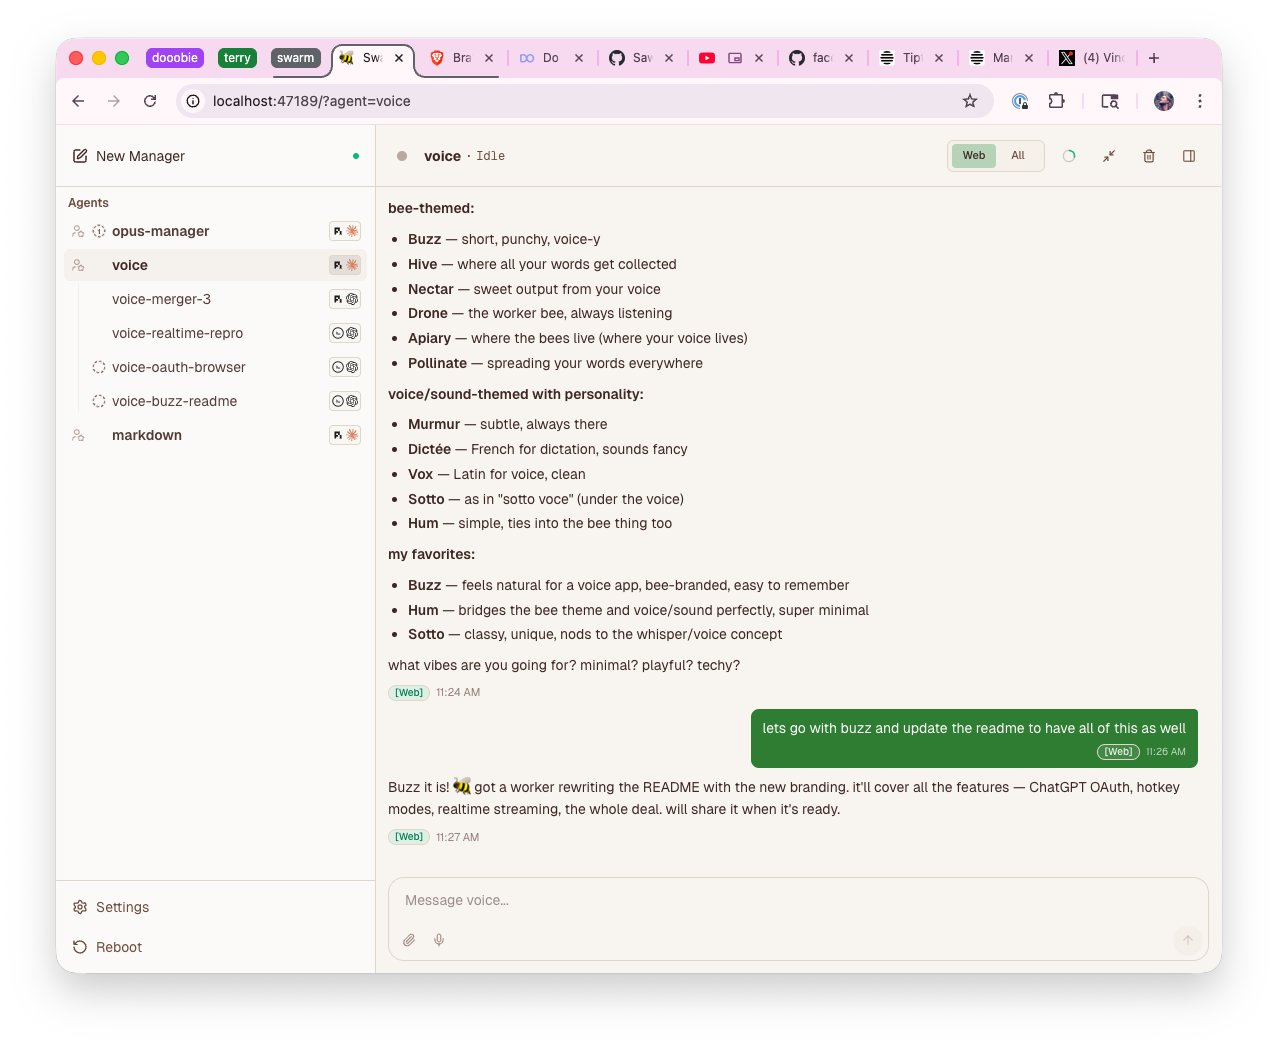
Task: Start voice input with the microphone icon
Action: click(439, 940)
